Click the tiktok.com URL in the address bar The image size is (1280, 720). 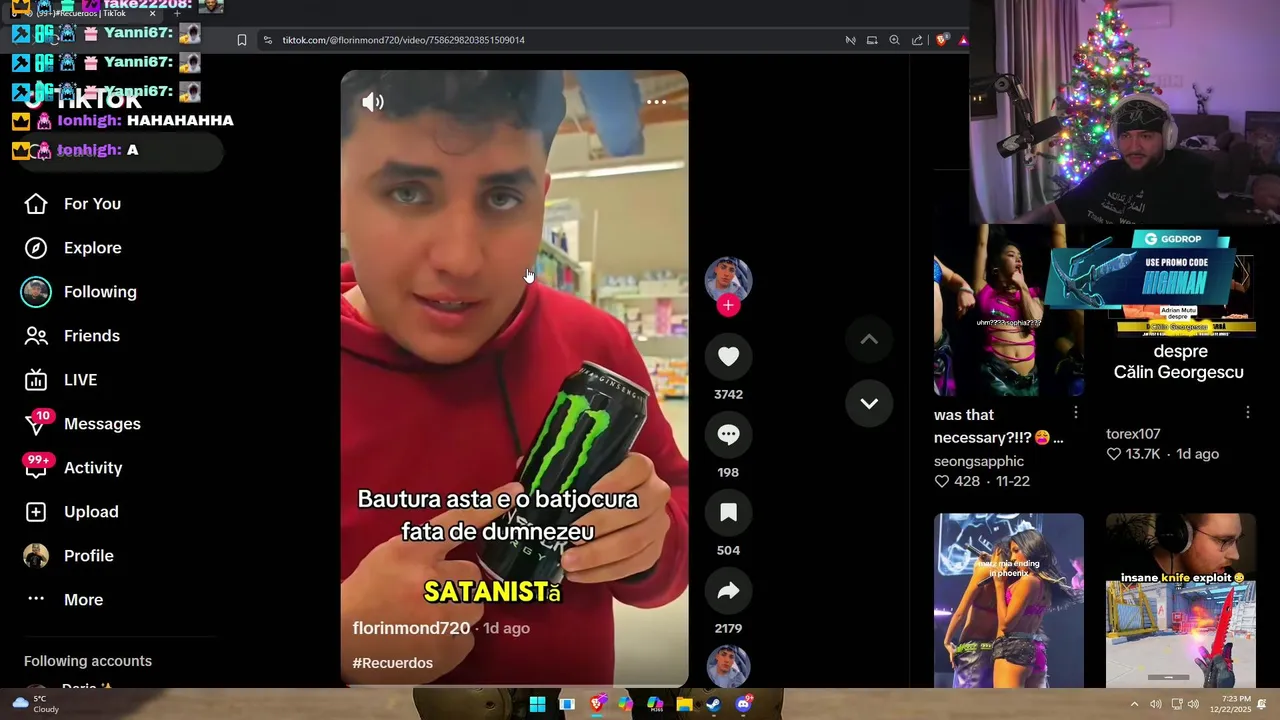(x=403, y=40)
